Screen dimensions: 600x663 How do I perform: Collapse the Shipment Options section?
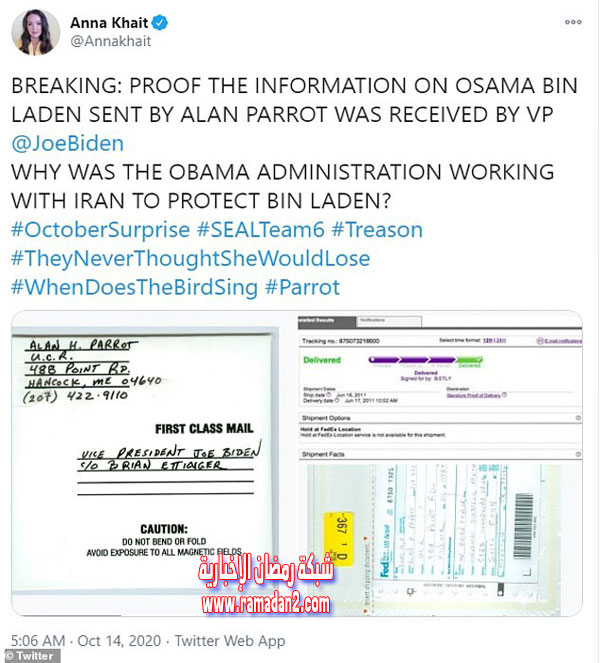point(578,418)
